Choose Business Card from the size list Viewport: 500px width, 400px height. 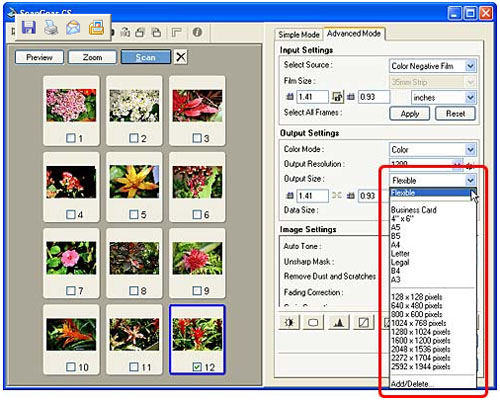[x=414, y=210]
